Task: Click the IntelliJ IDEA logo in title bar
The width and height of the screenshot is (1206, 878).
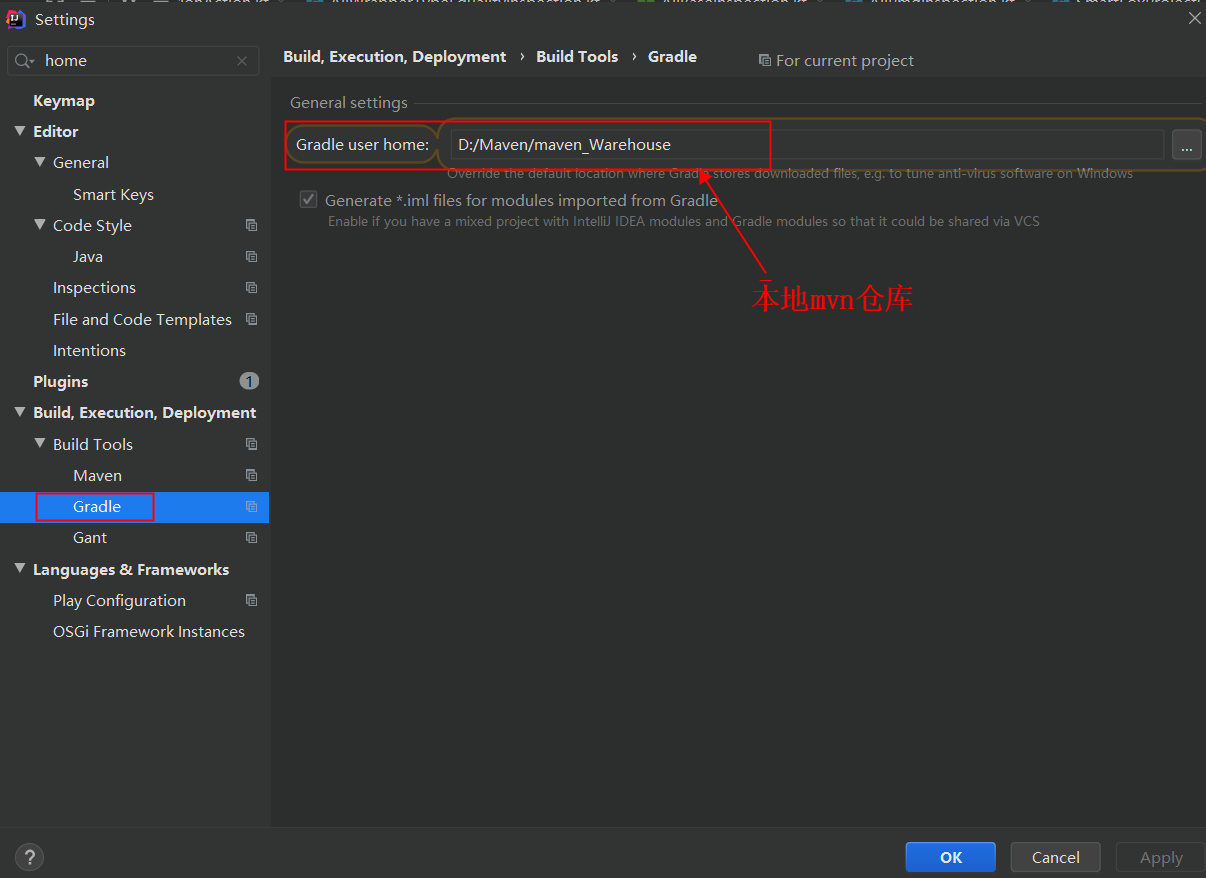Action: point(16,19)
